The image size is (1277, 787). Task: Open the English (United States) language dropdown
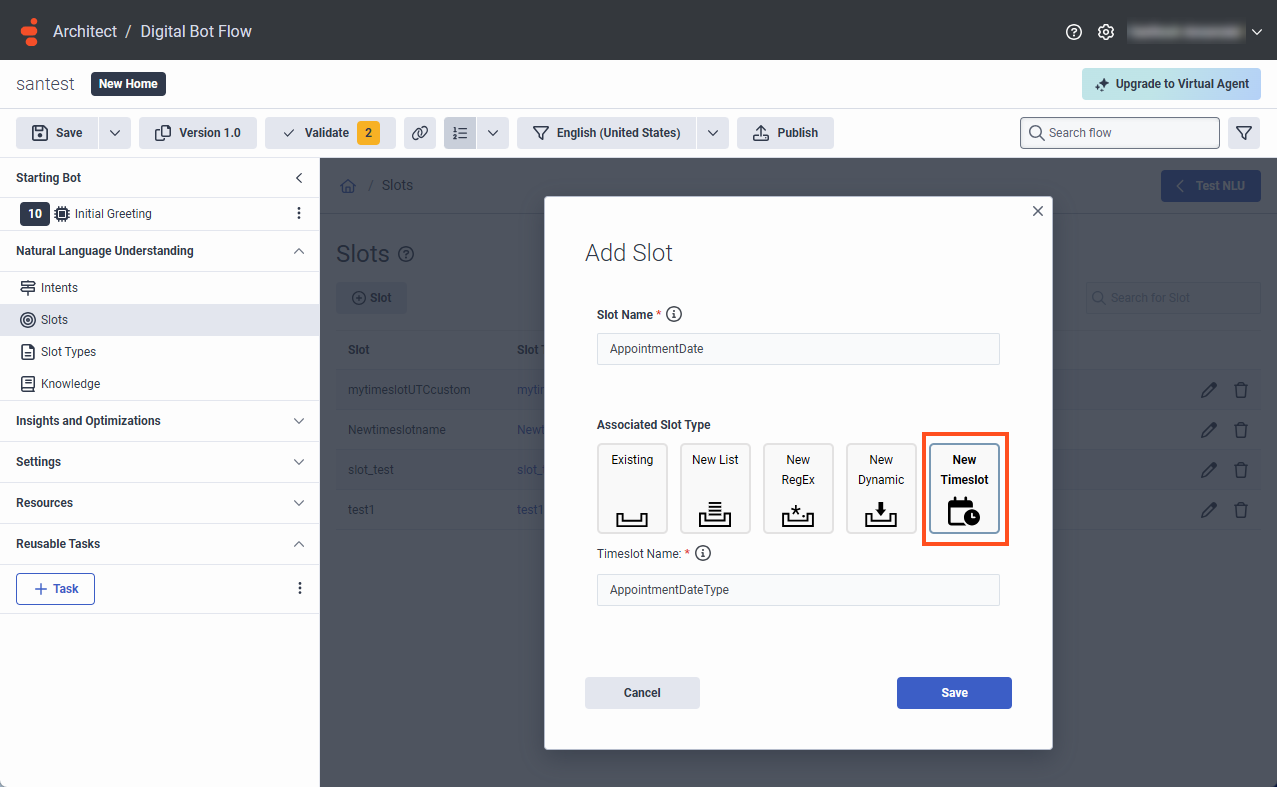pos(712,133)
